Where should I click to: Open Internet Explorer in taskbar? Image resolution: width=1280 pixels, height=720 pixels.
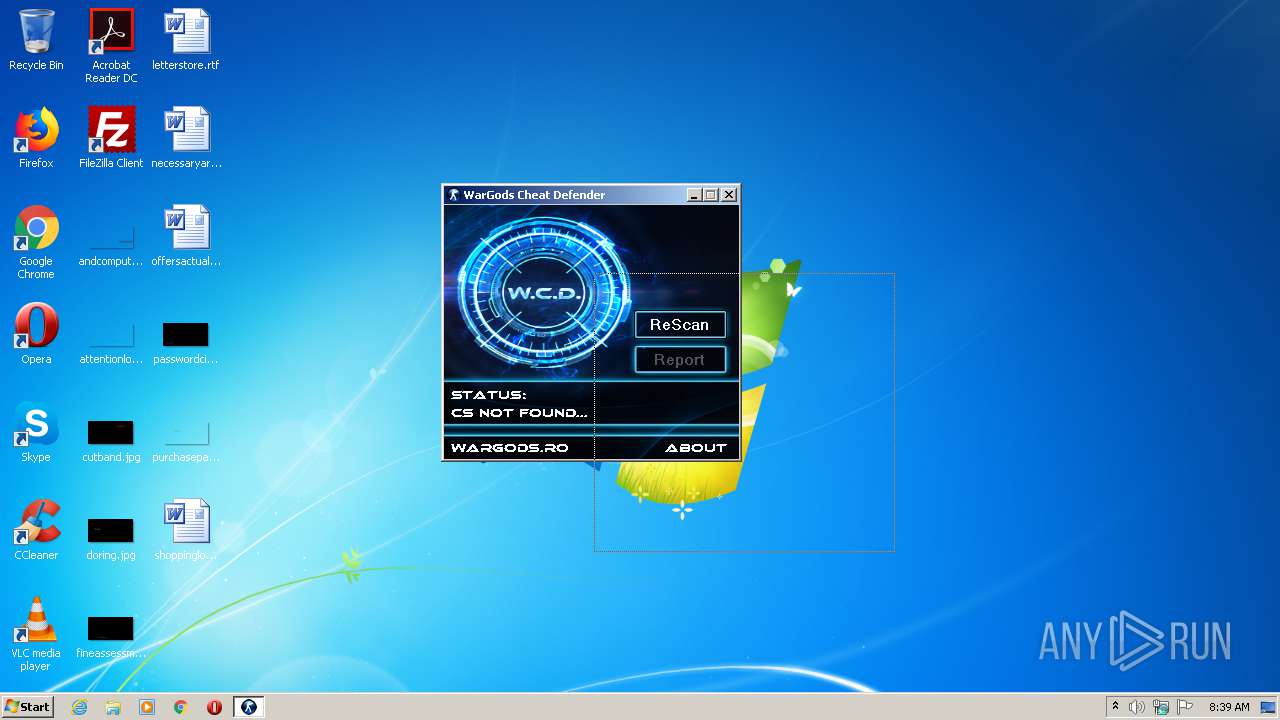click(80, 707)
